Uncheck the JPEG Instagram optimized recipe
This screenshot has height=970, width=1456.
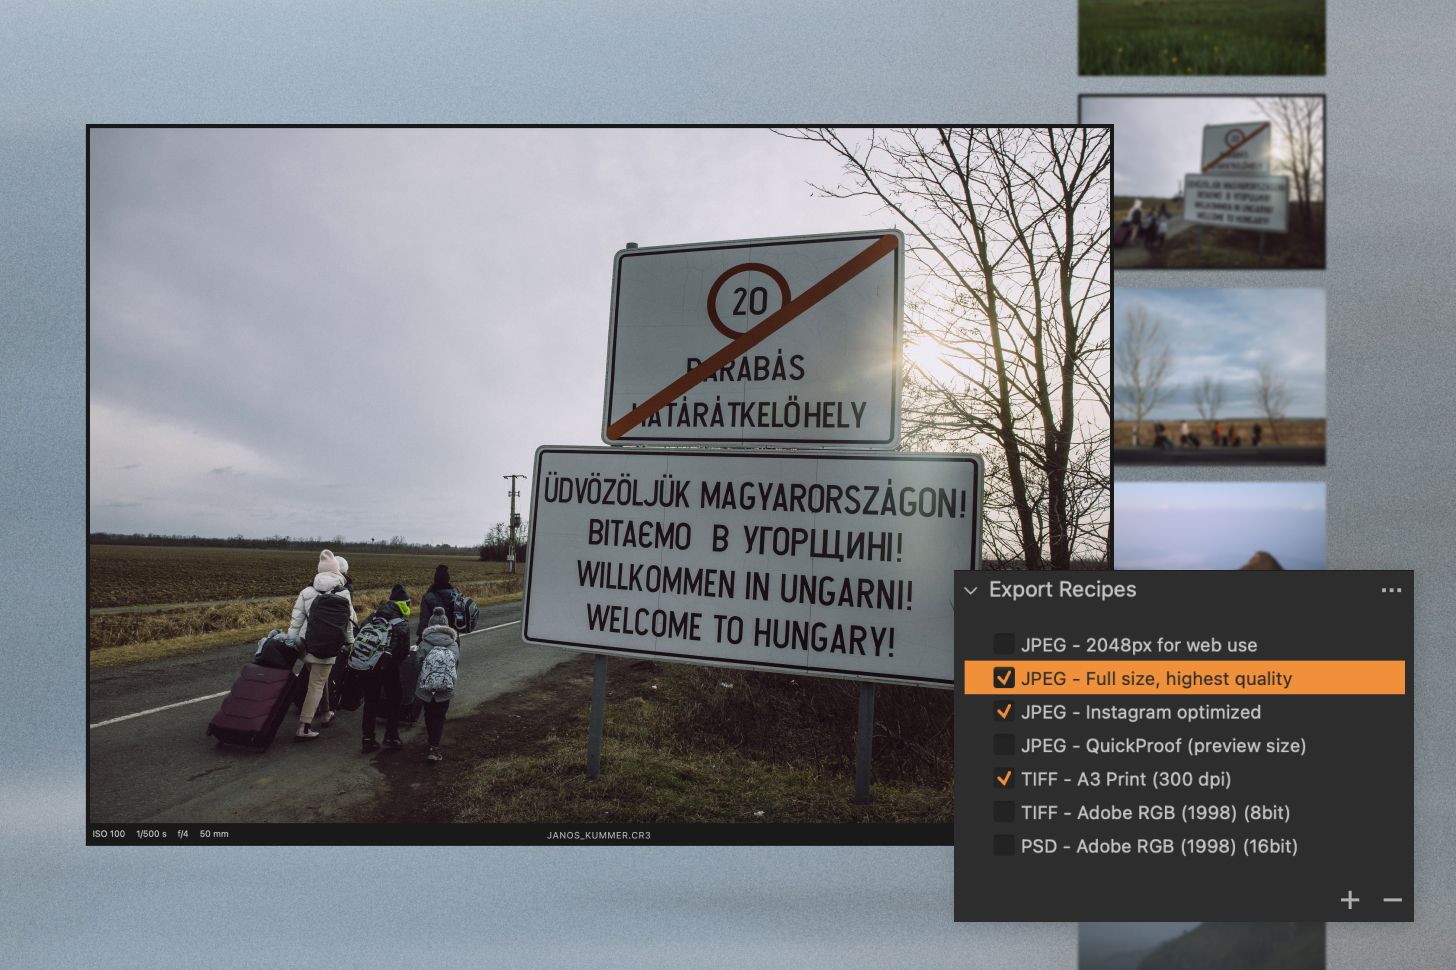1003,712
